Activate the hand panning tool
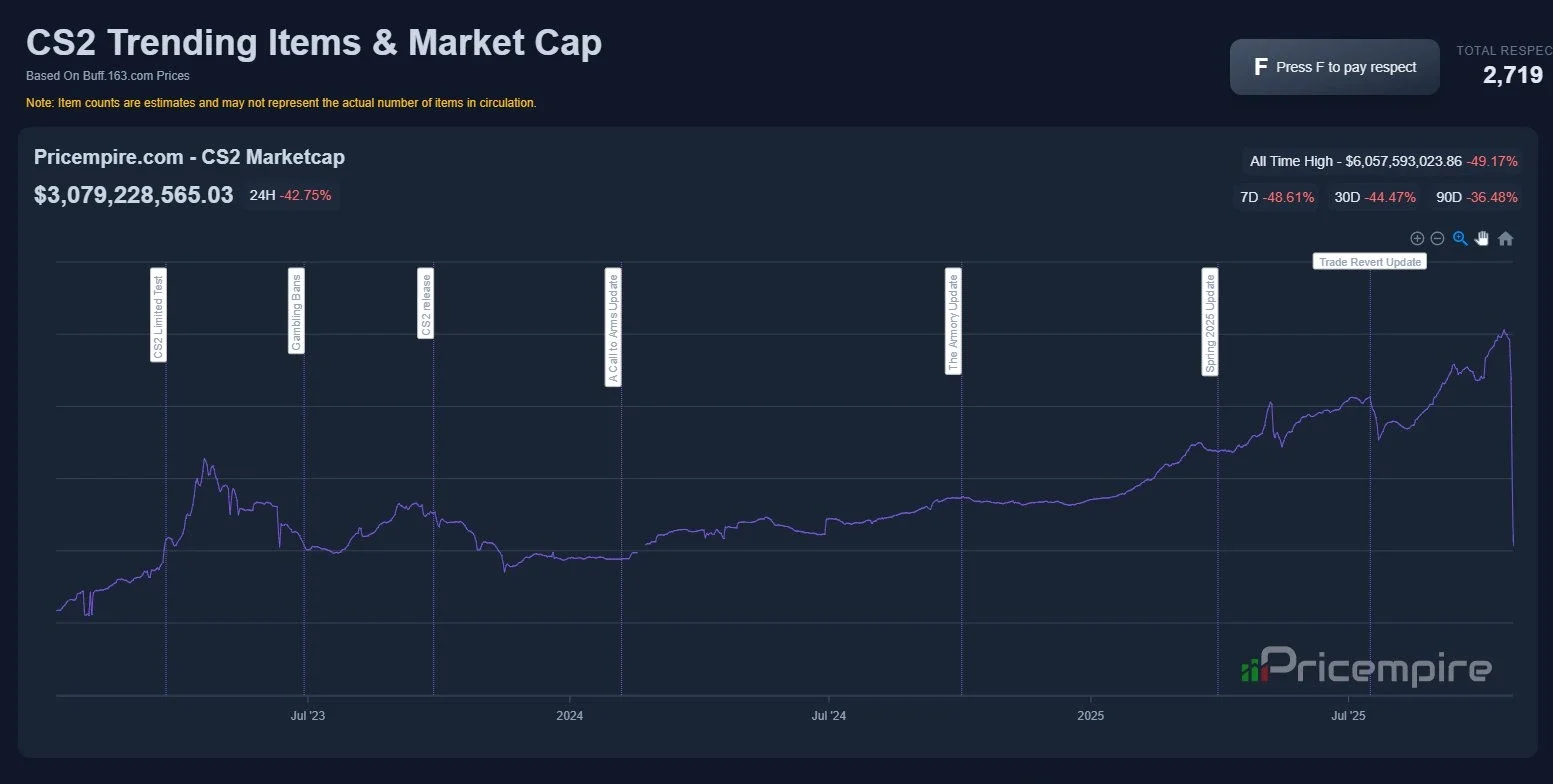This screenshot has width=1553, height=784. [1482, 238]
